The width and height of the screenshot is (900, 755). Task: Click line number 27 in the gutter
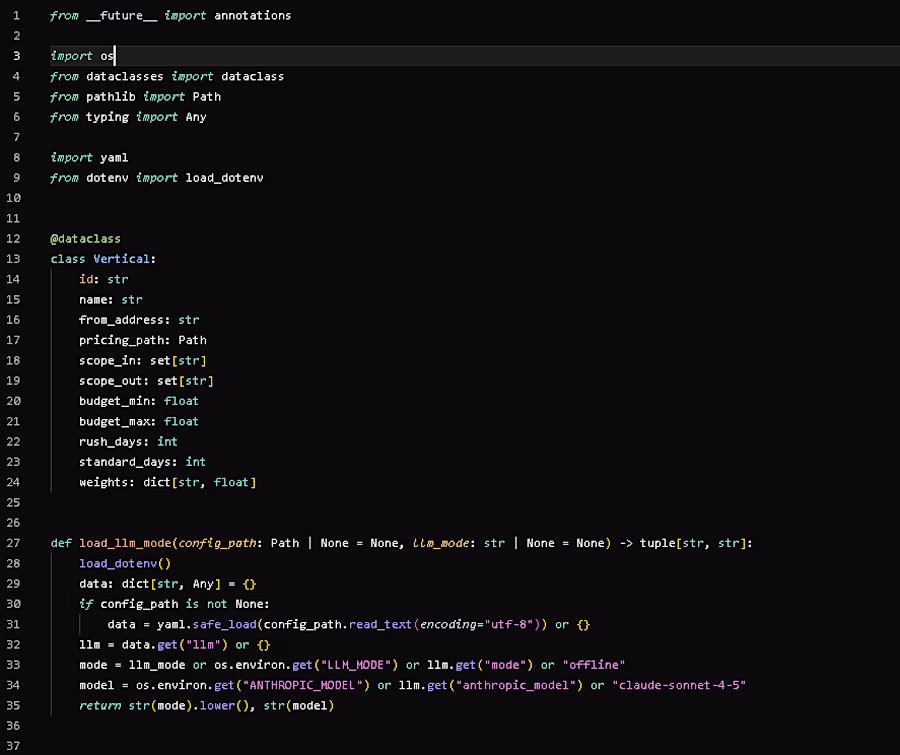[13, 543]
